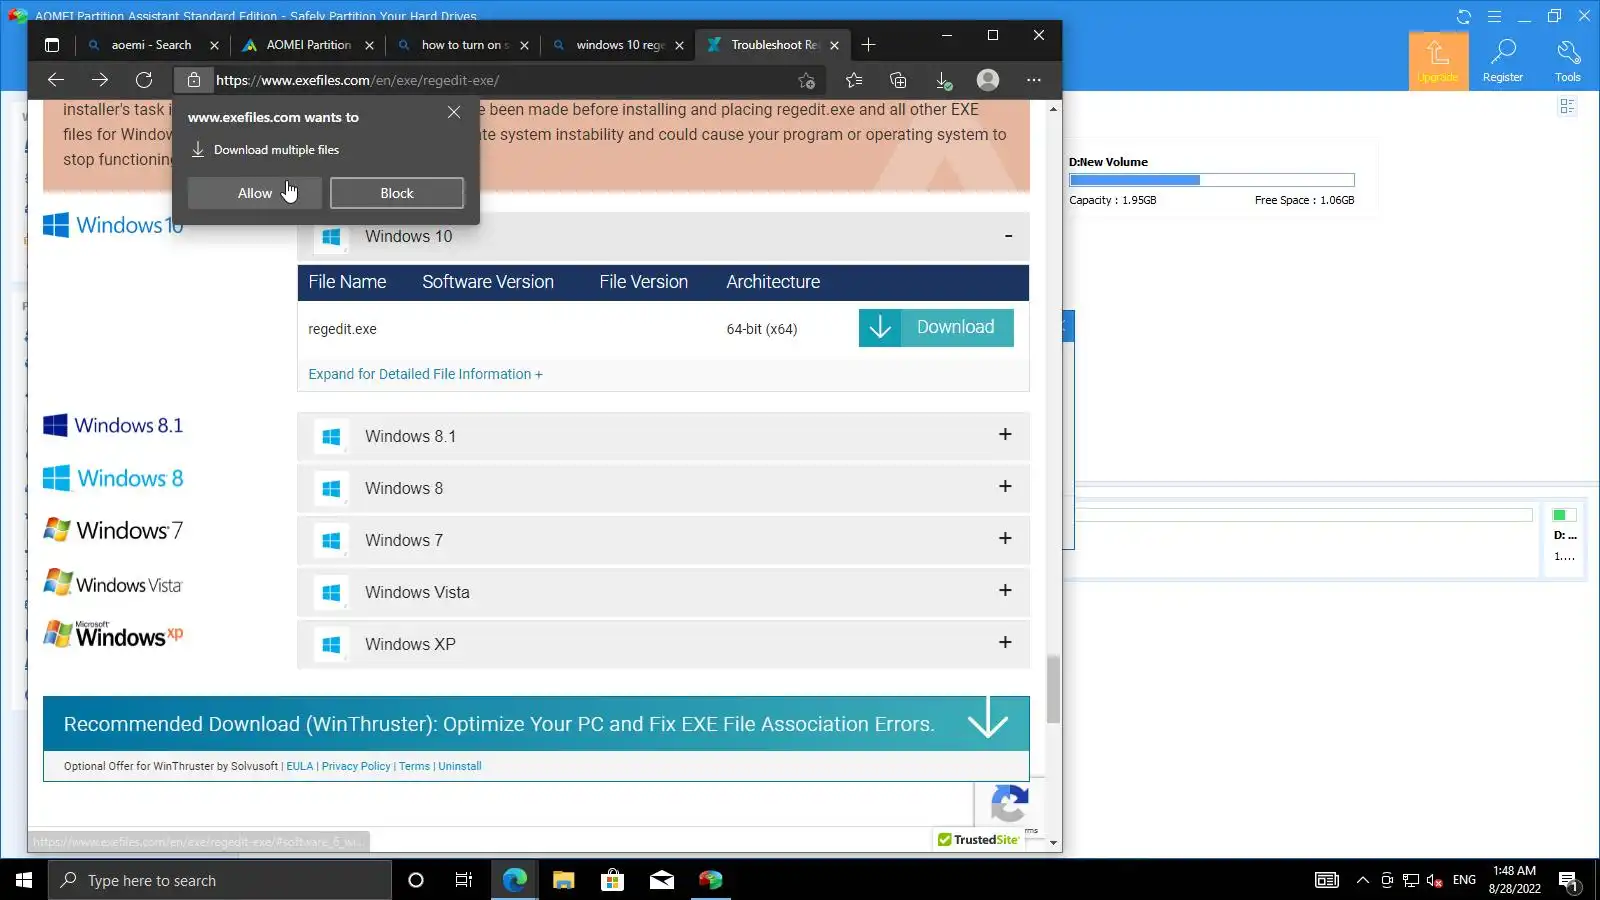The height and width of the screenshot is (900, 1600).
Task: Open the AOMEI hamburger menu icon
Action: coord(1494,16)
